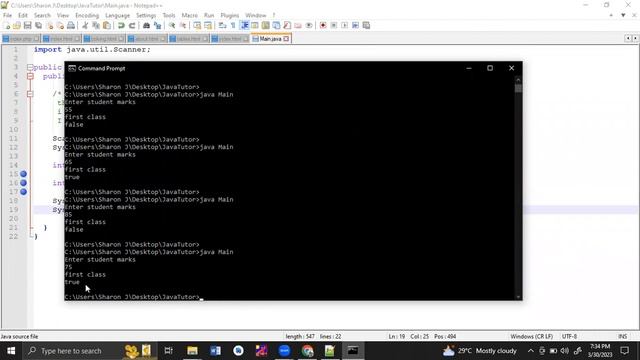Click the Paste toolbar icon
The image size is (640, 360).
click(107, 25)
